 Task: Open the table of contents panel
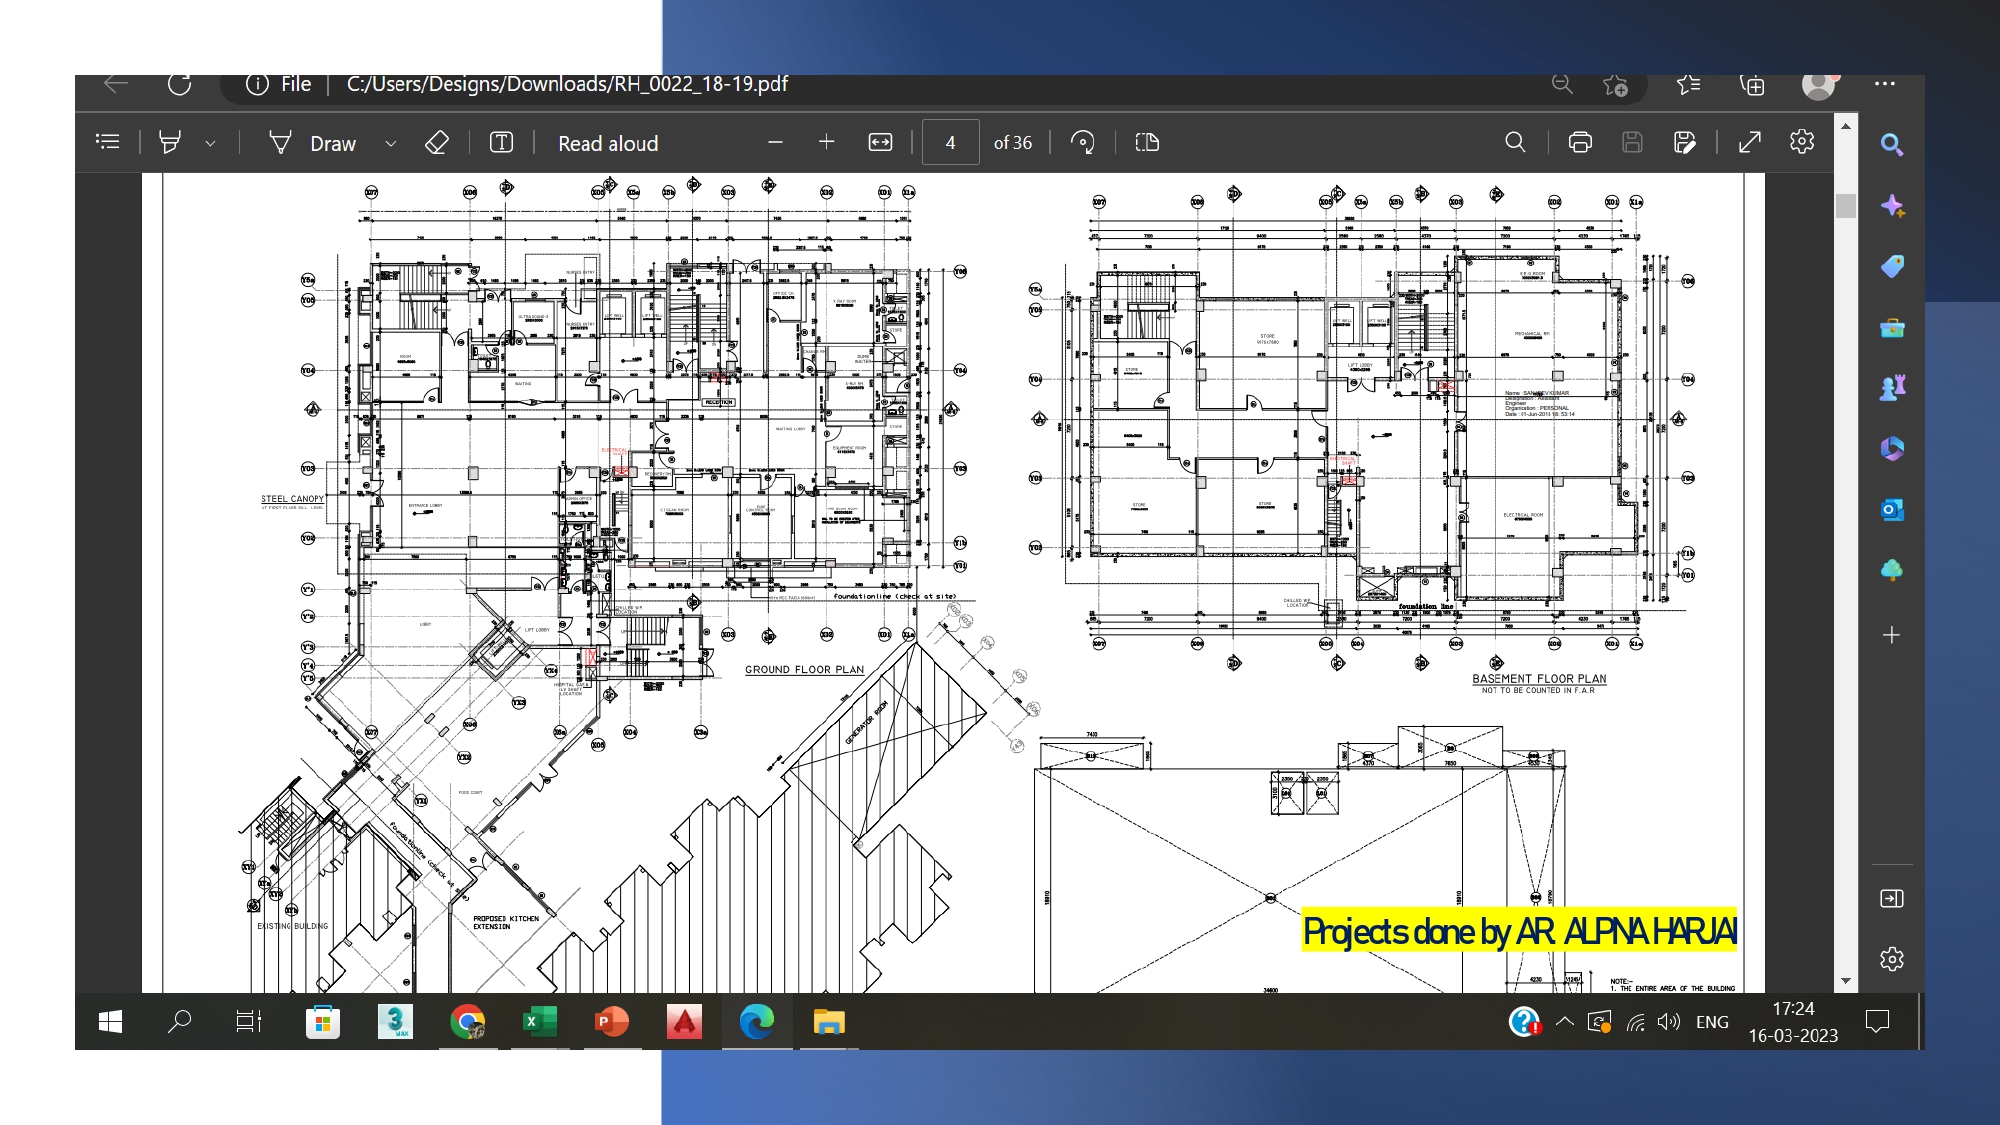(108, 142)
